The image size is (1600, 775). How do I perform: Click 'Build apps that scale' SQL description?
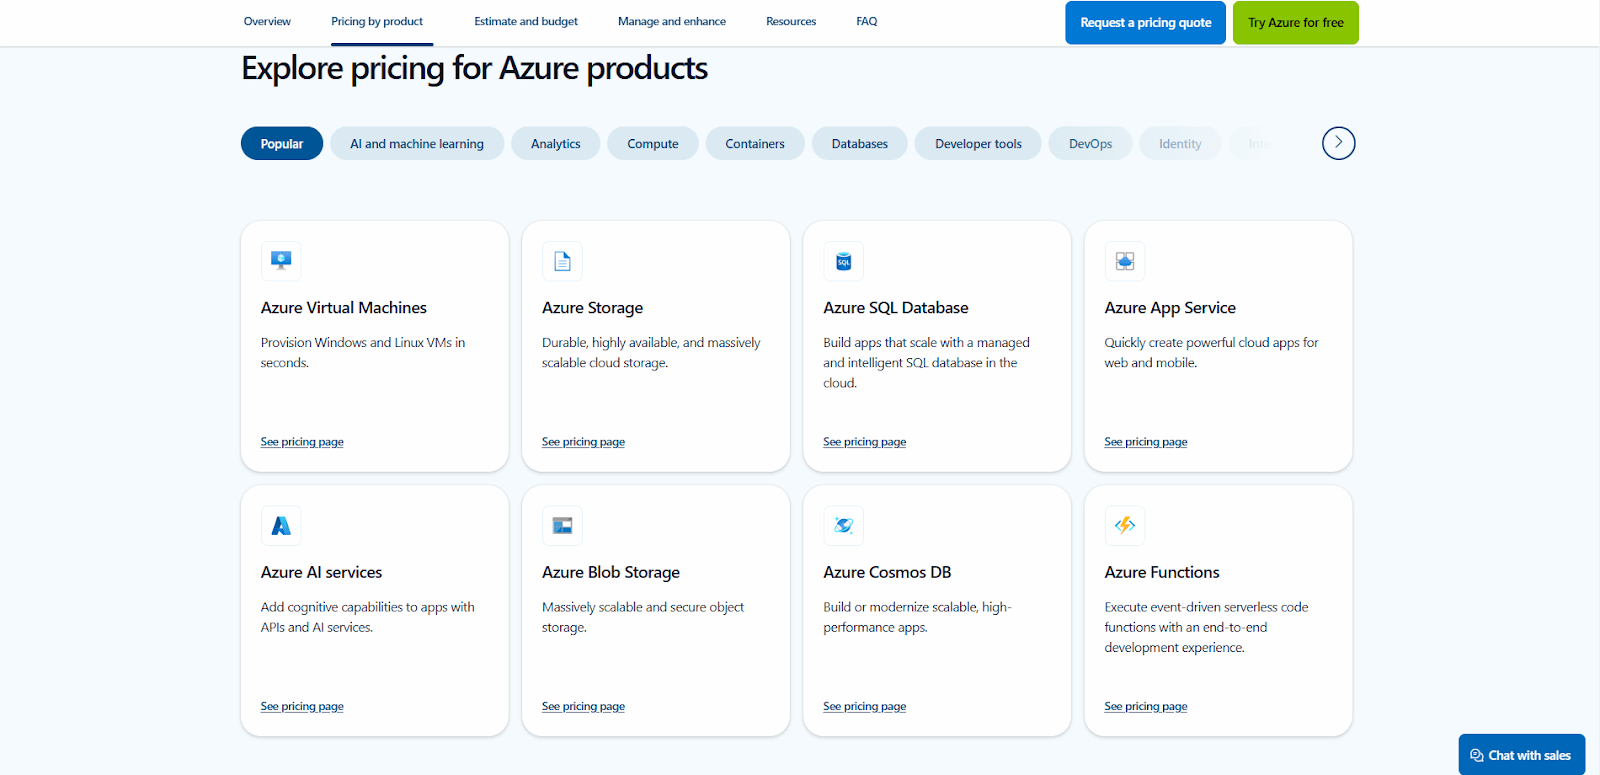926,362
